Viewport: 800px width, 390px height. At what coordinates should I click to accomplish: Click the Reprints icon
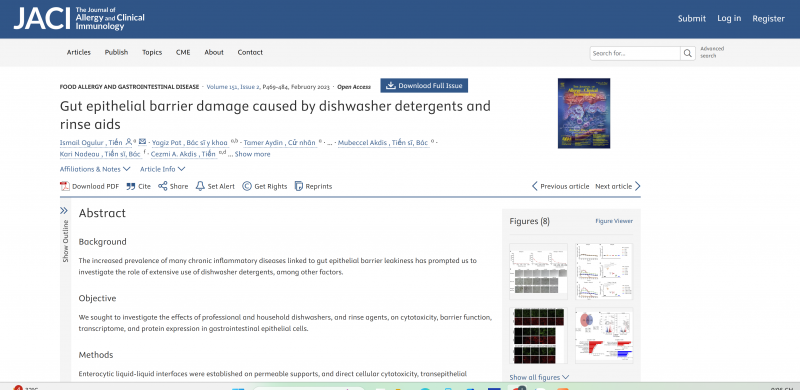299,186
